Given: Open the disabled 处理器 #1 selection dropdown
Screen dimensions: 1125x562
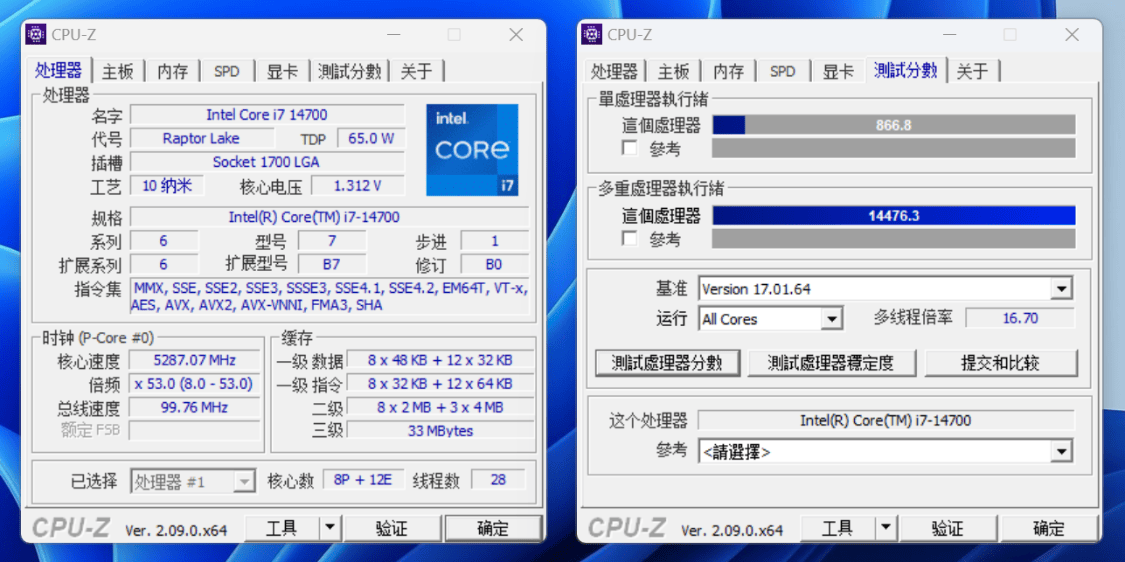Looking at the screenshot, I should pos(193,482).
